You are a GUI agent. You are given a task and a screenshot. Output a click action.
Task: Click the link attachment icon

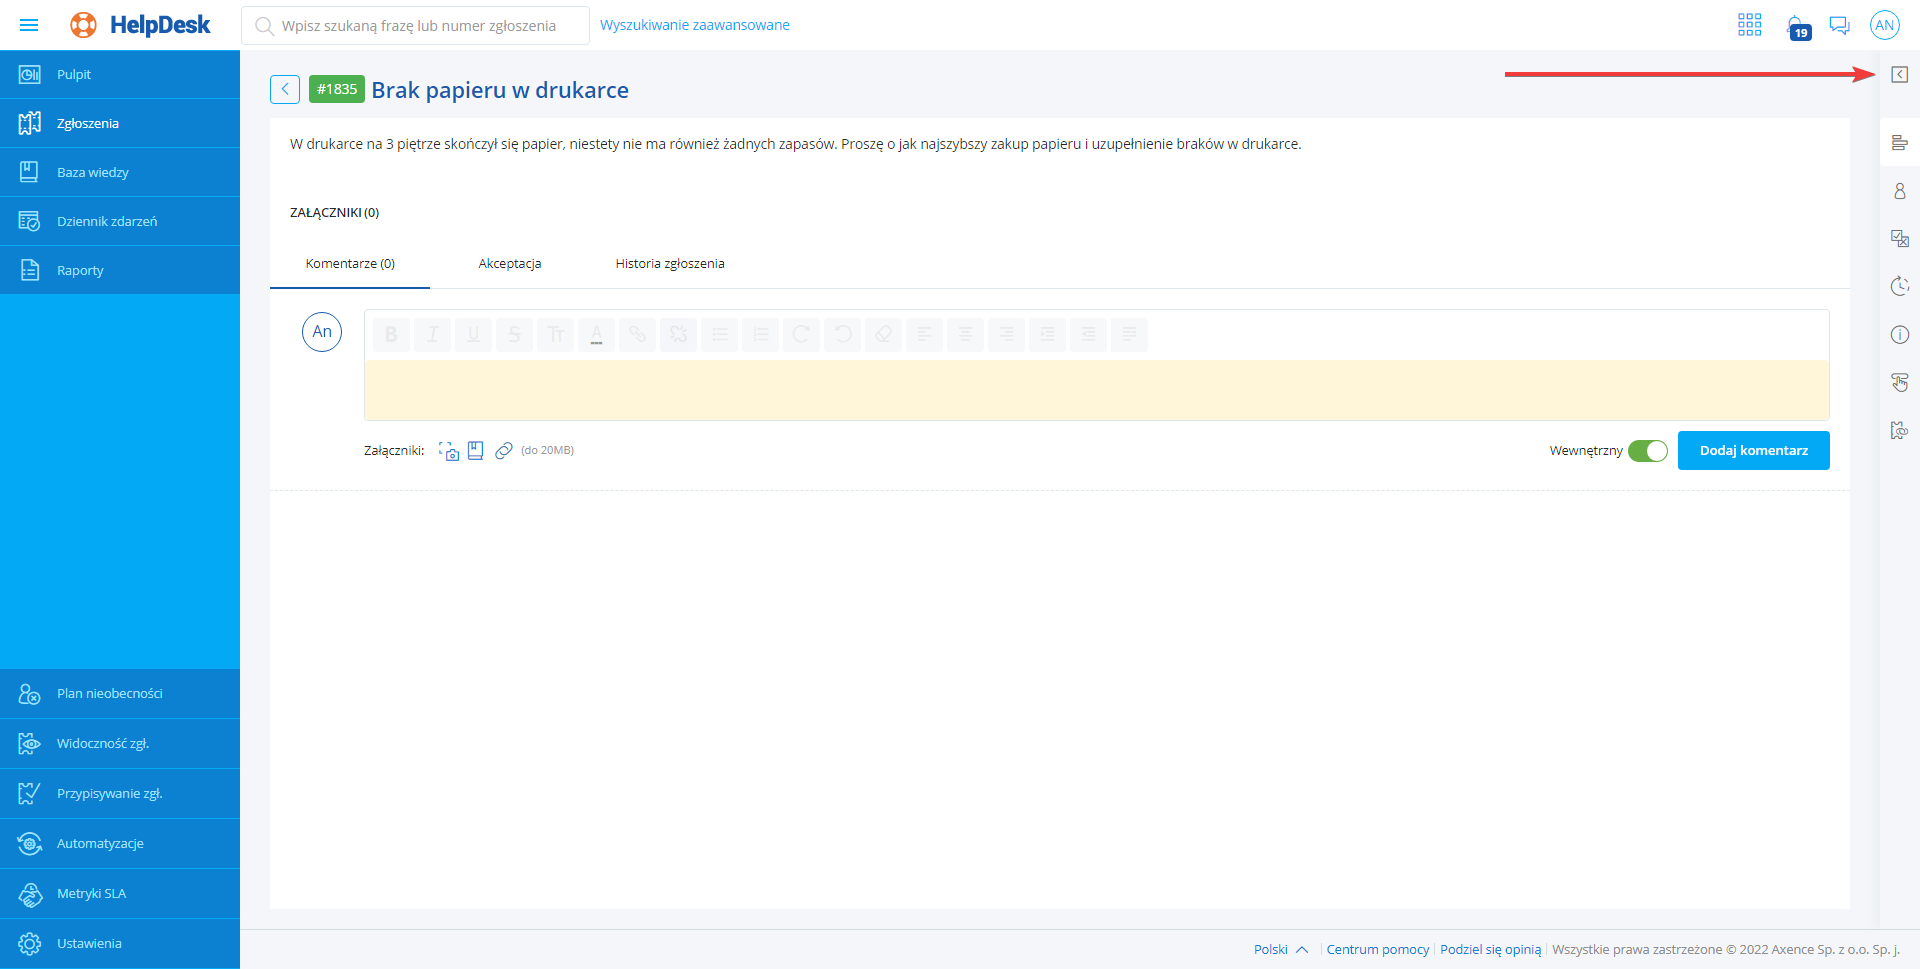pyautogui.click(x=504, y=451)
